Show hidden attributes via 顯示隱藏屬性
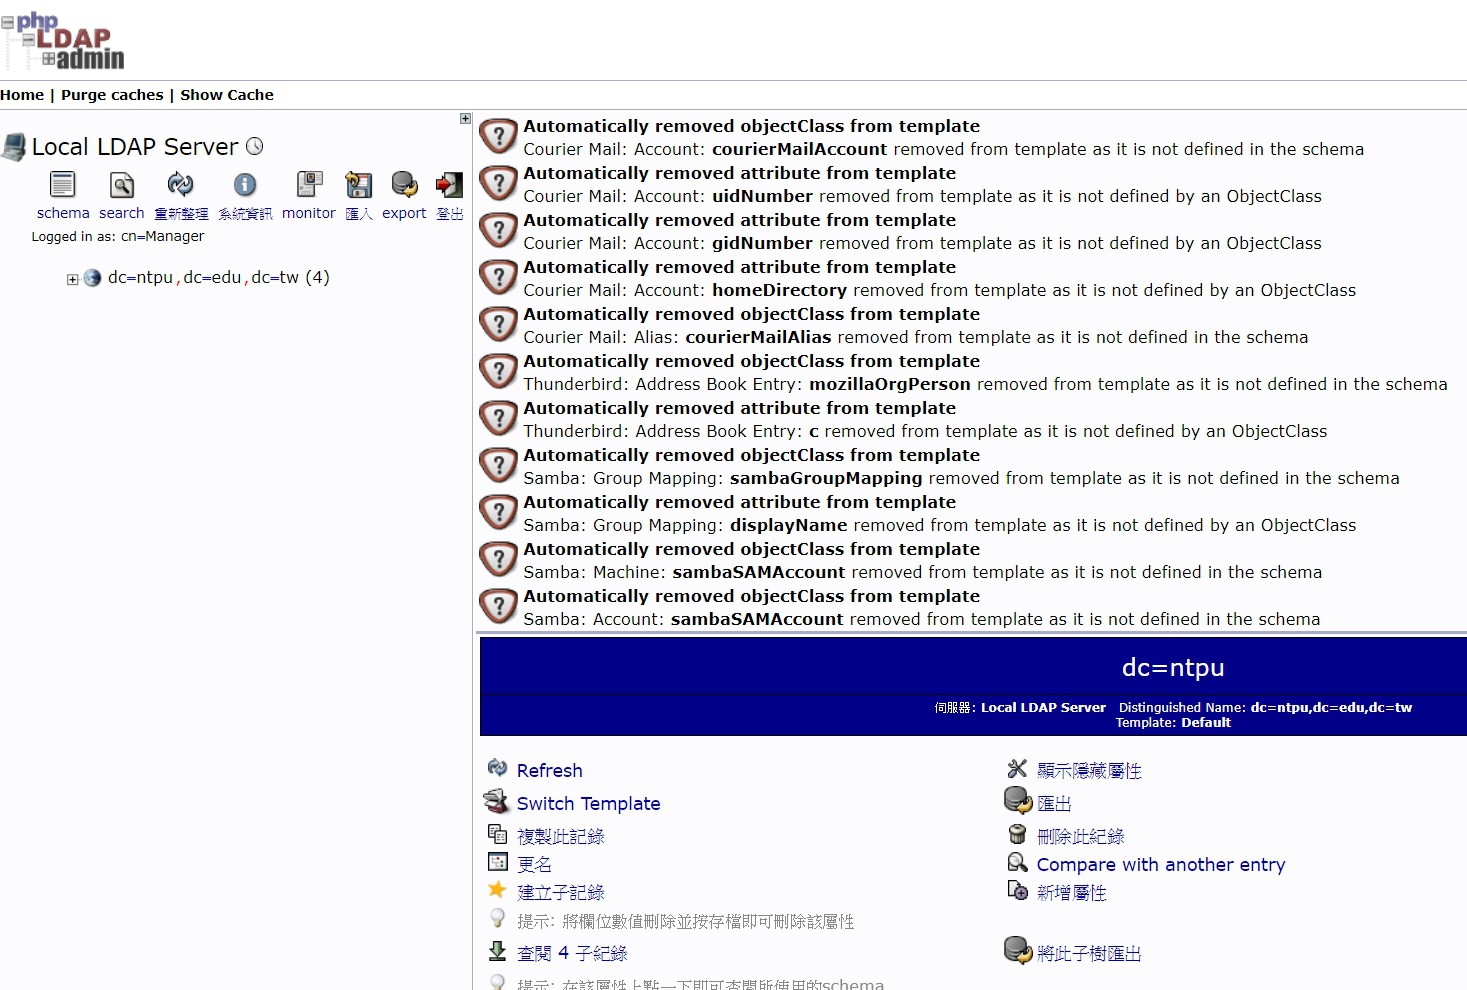1467x990 pixels. pyautogui.click(x=1089, y=770)
